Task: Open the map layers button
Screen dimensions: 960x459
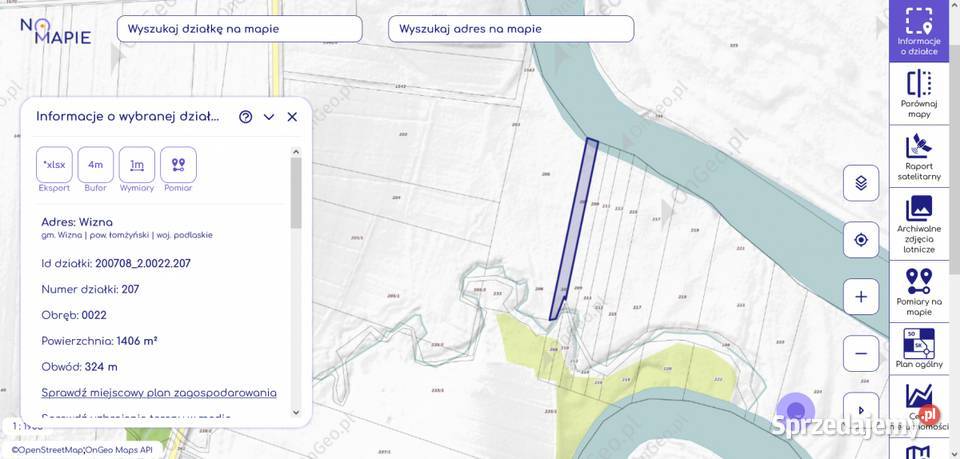Action: point(861,183)
